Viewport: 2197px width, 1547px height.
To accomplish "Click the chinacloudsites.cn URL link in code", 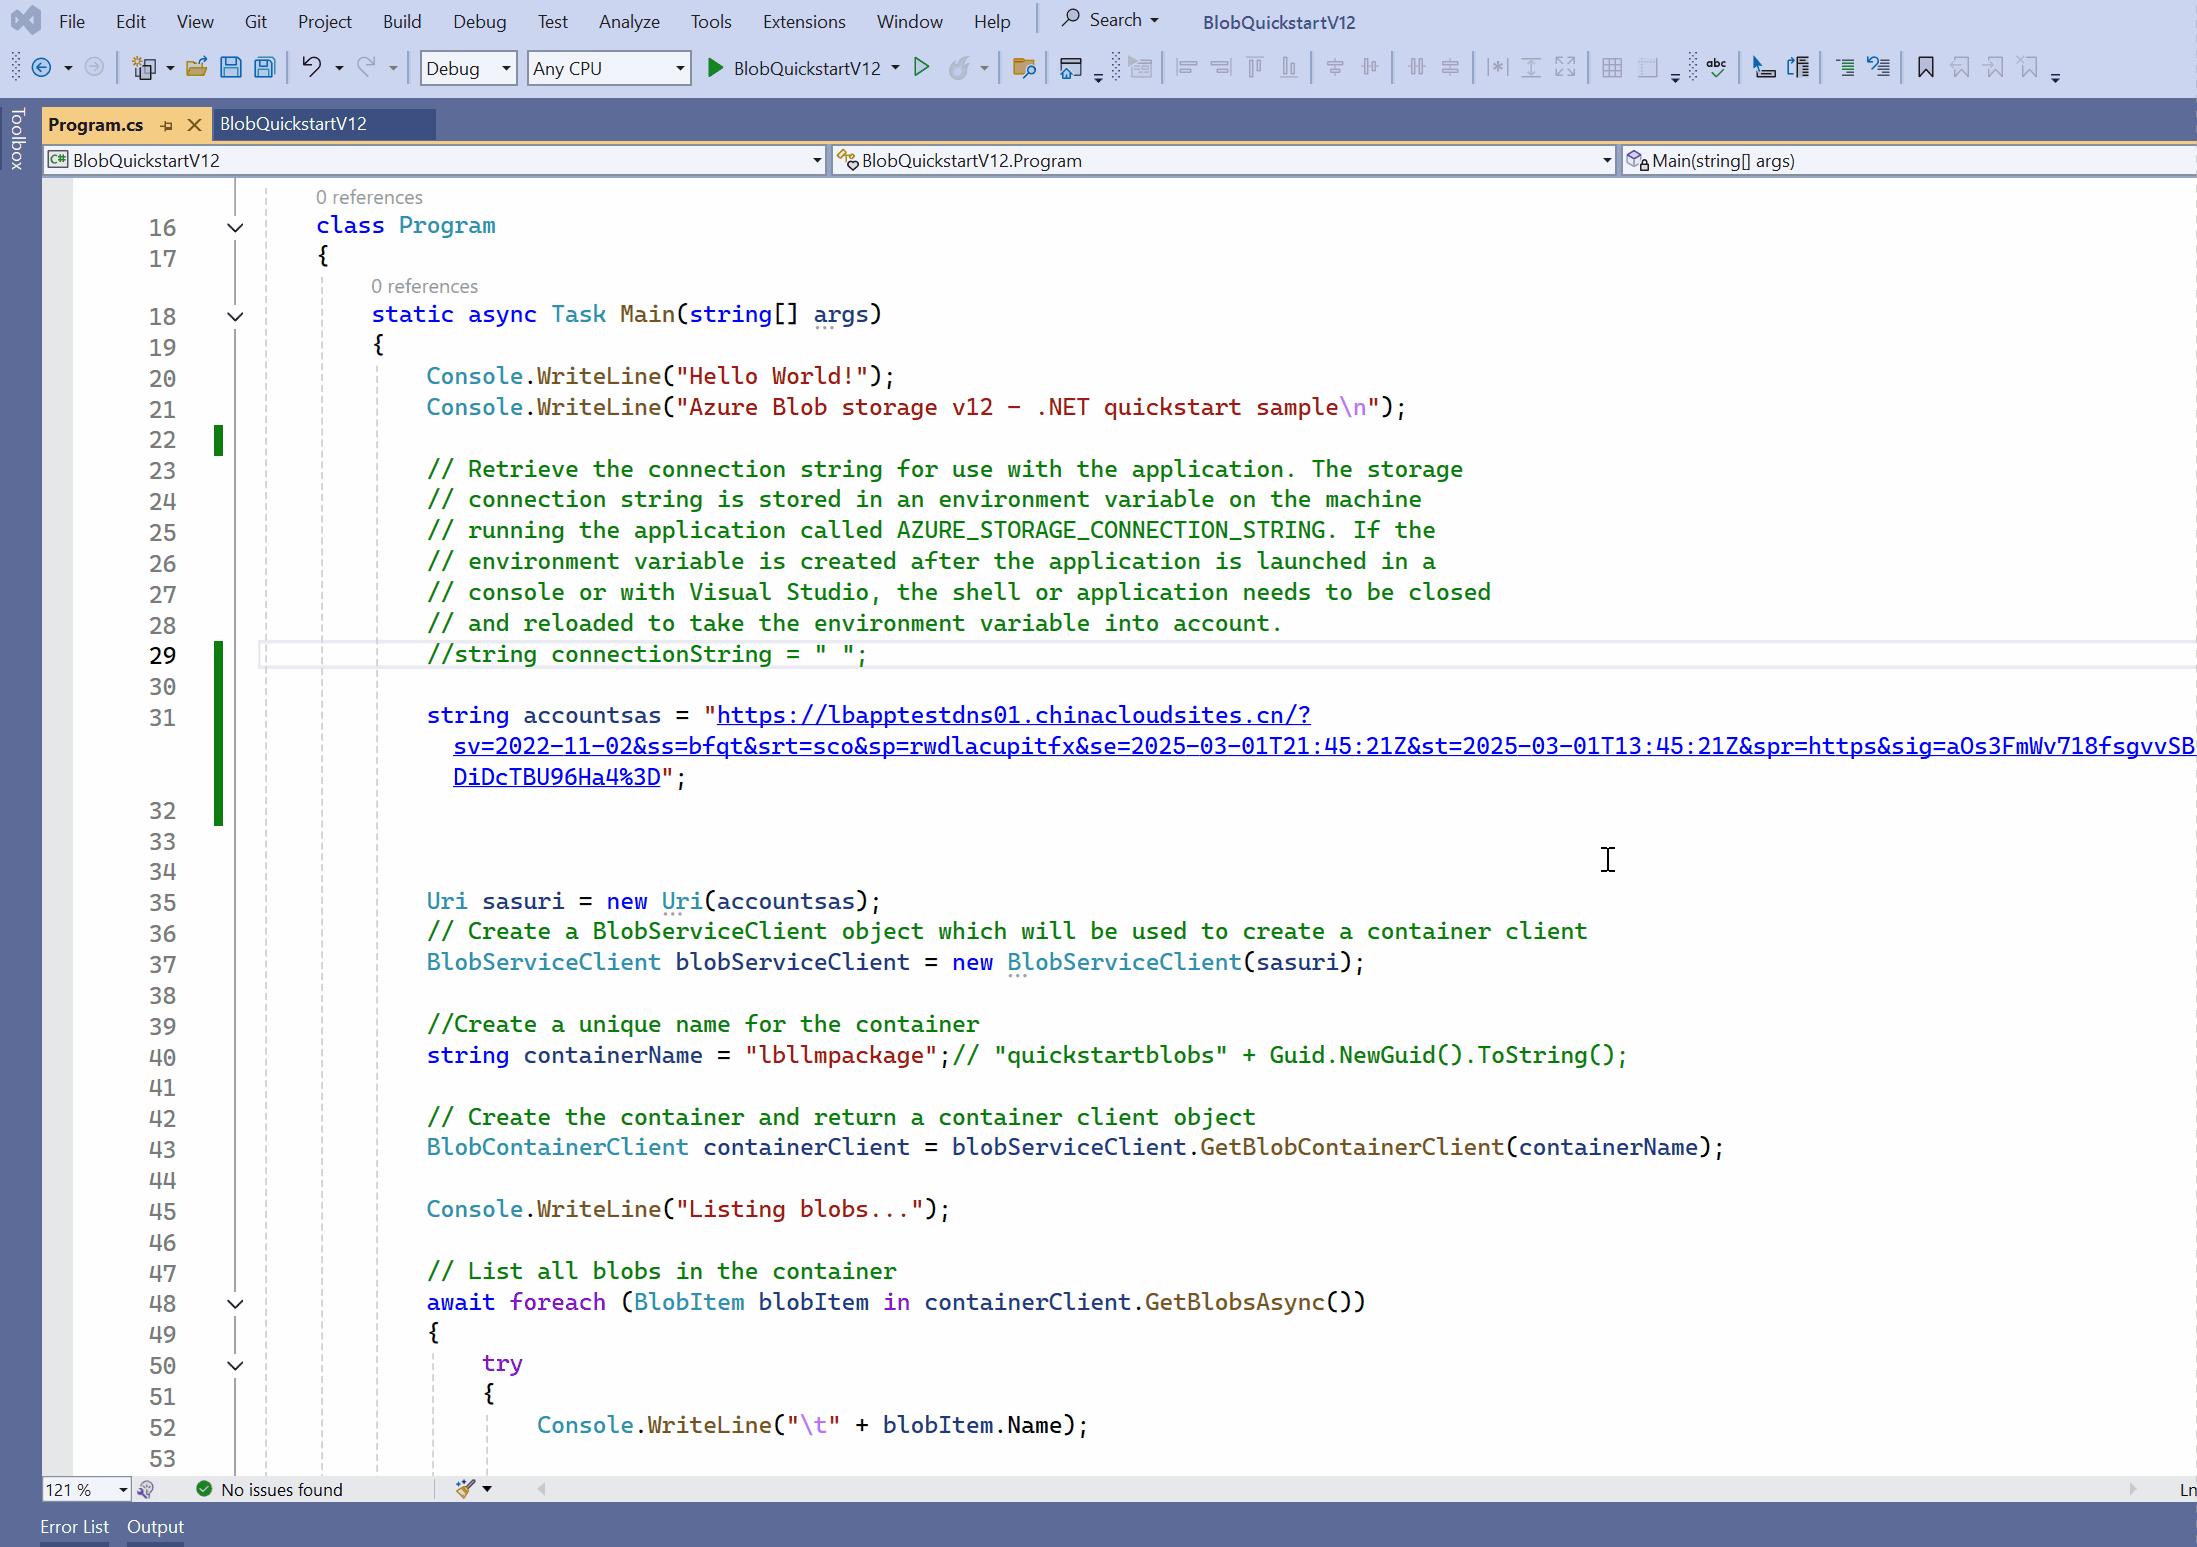I will 1013,715.
